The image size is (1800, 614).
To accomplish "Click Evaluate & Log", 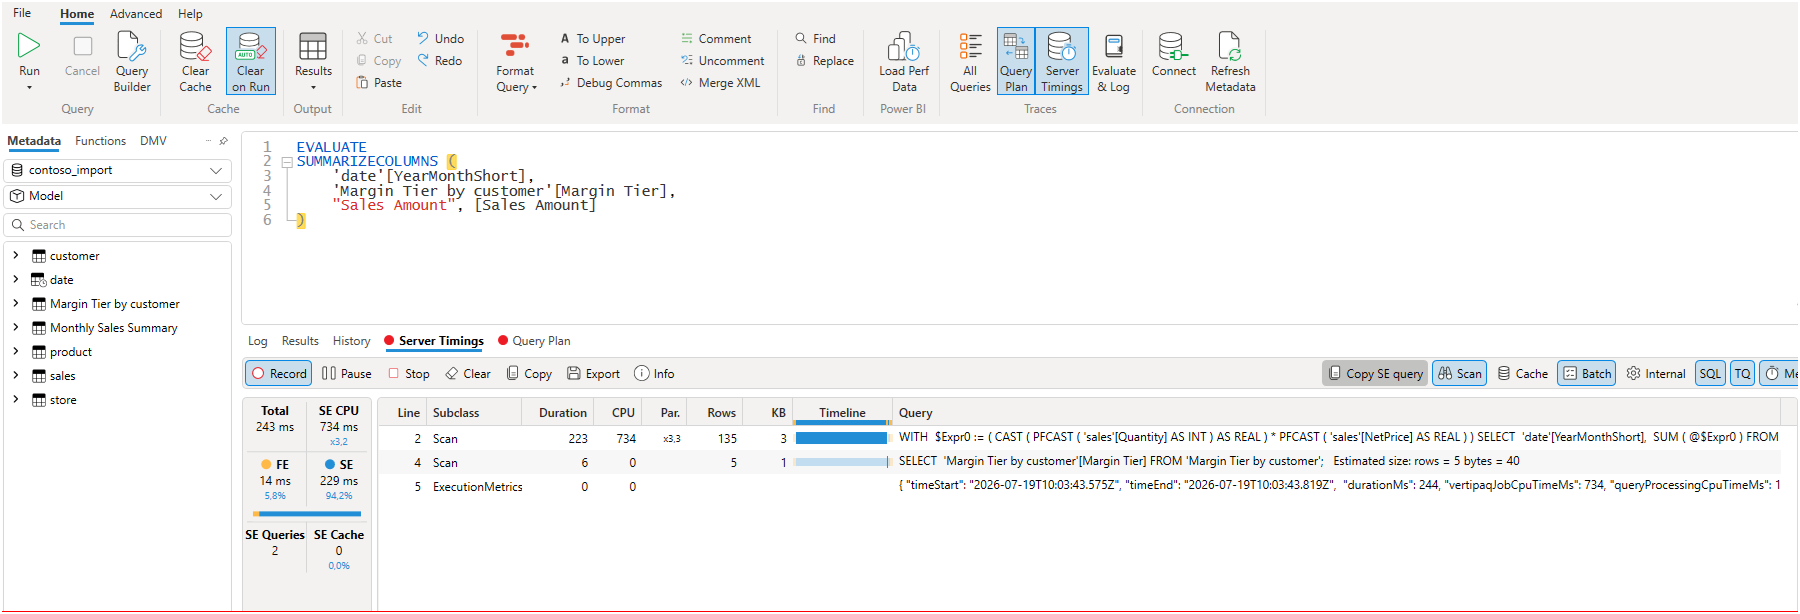I will pyautogui.click(x=1114, y=62).
